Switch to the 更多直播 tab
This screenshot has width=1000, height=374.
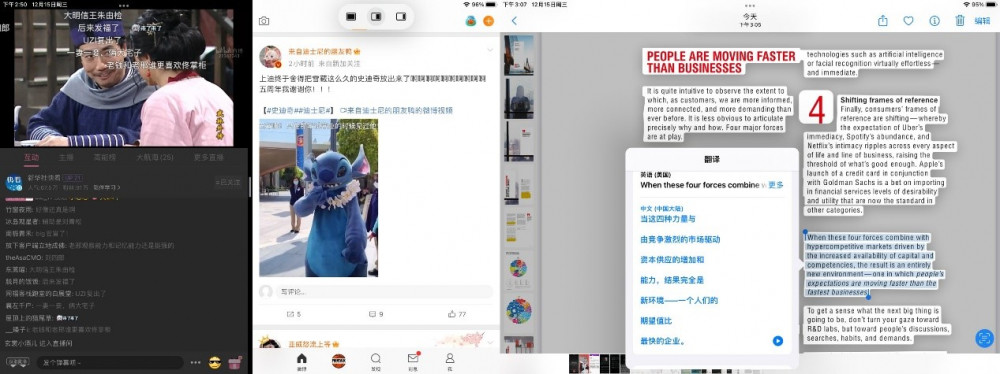point(209,157)
